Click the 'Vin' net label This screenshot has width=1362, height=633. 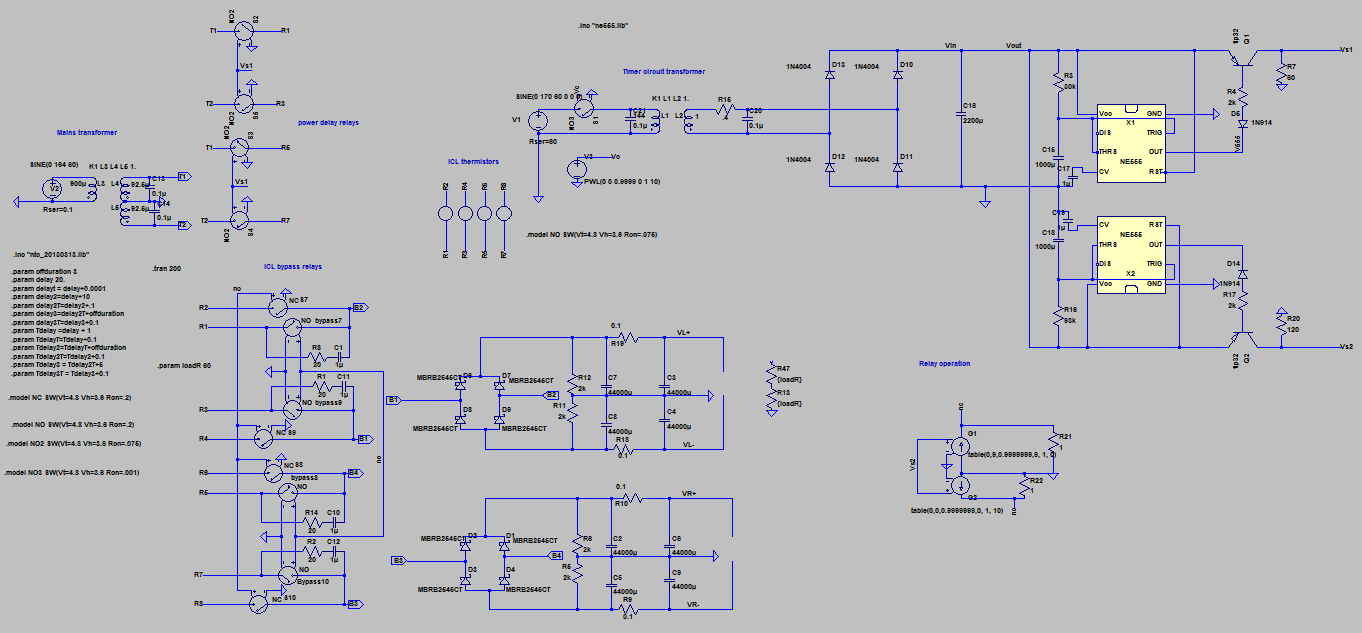(951, 46)
